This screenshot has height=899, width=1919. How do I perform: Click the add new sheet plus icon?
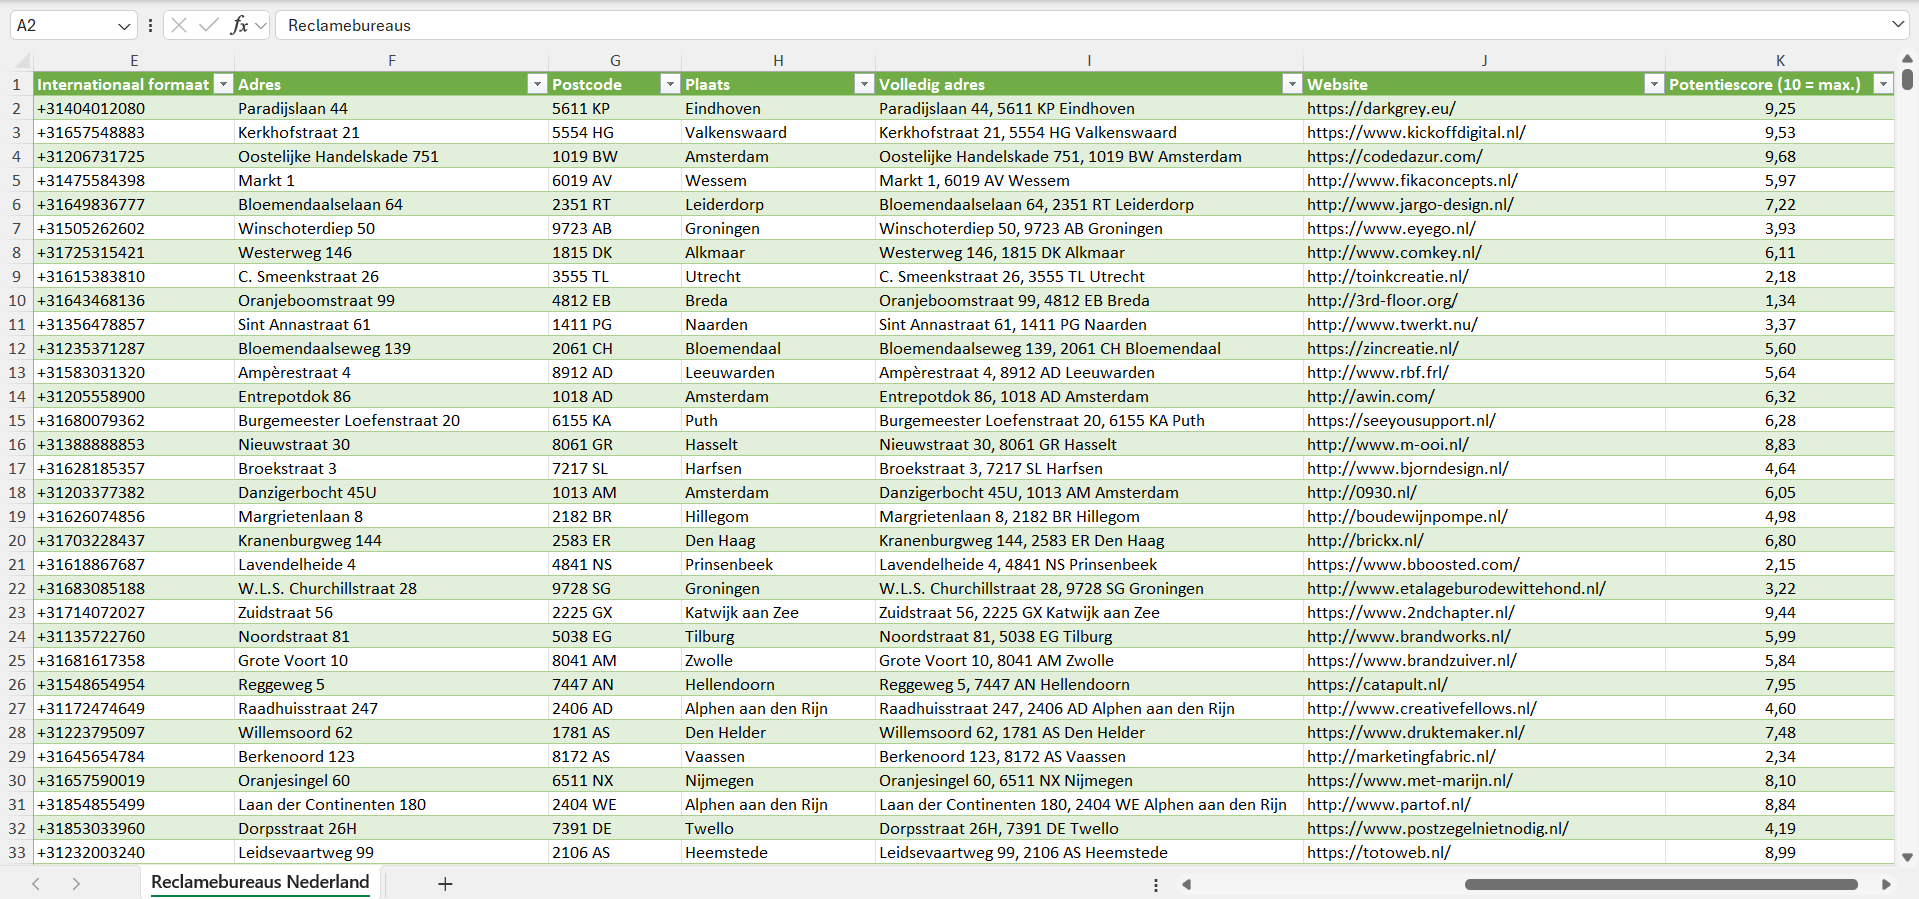[x=445, y=884]
